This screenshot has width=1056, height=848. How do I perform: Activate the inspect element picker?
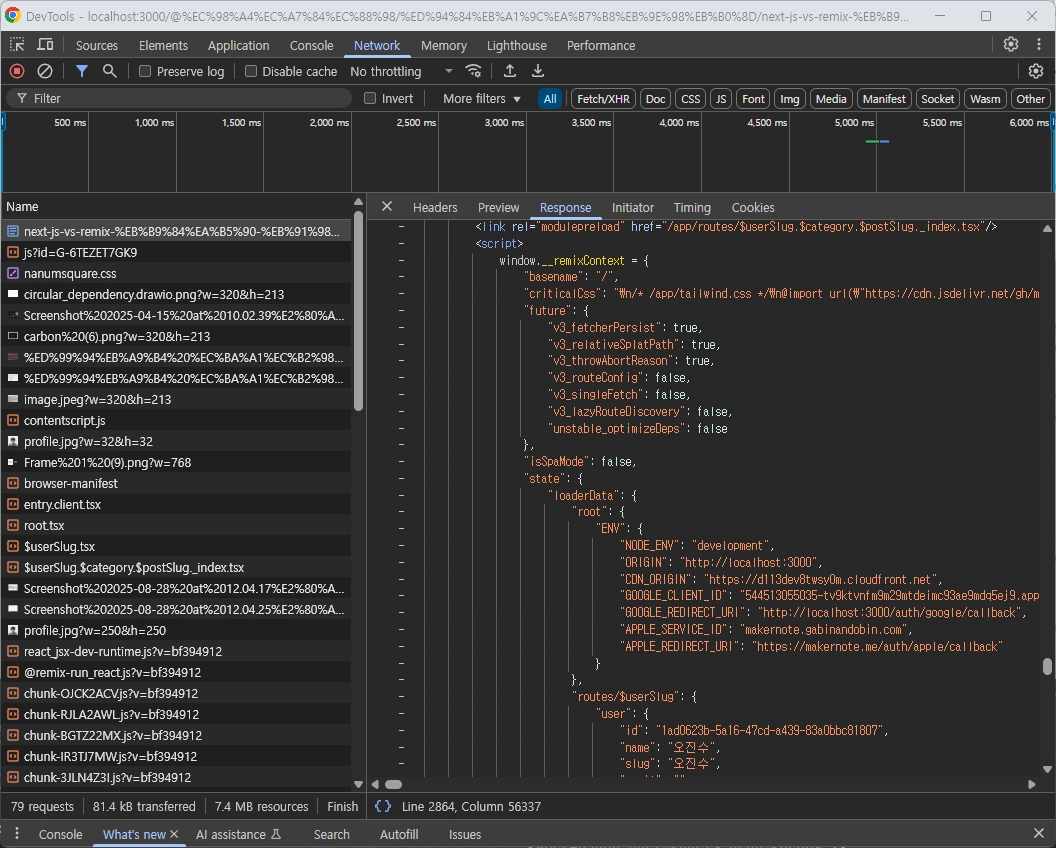pyautogui.click(x=17, y=45)
